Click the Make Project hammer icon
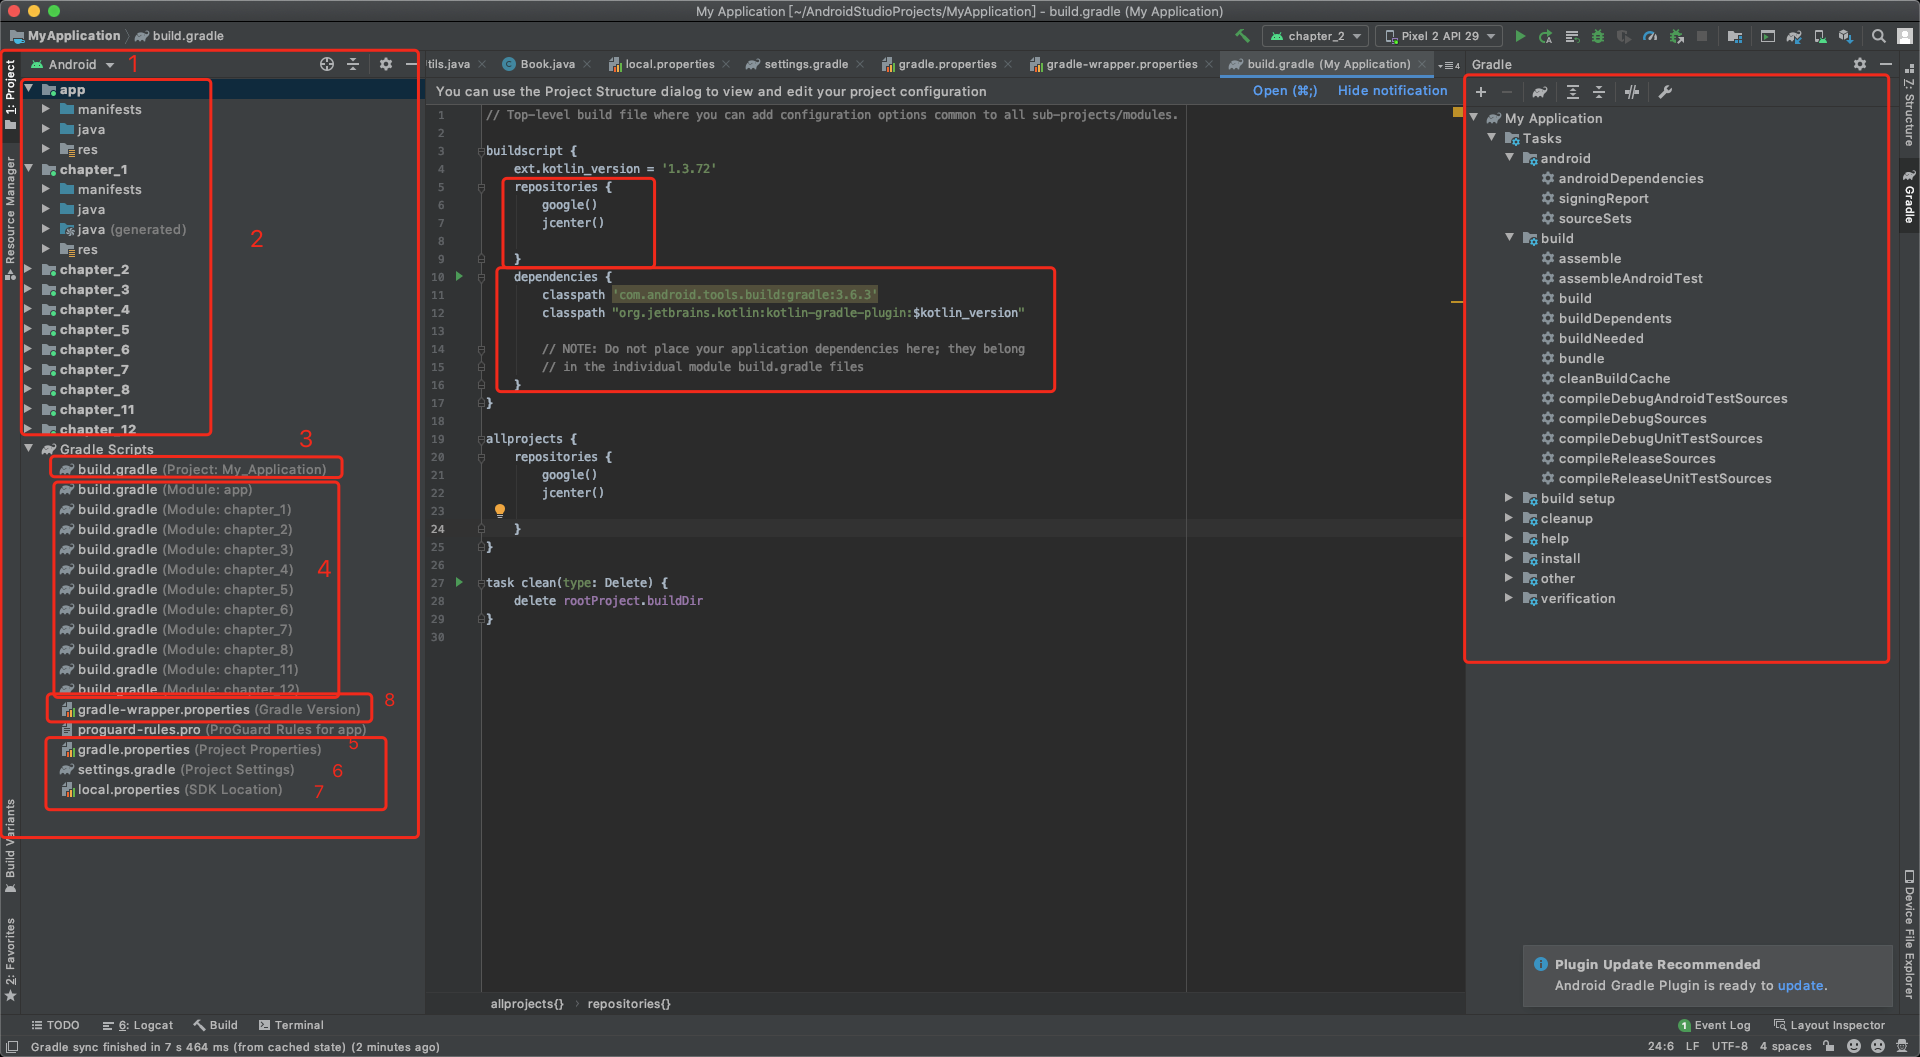The height and width of the screenshot is (1057, 1920). click(1242, 36)
